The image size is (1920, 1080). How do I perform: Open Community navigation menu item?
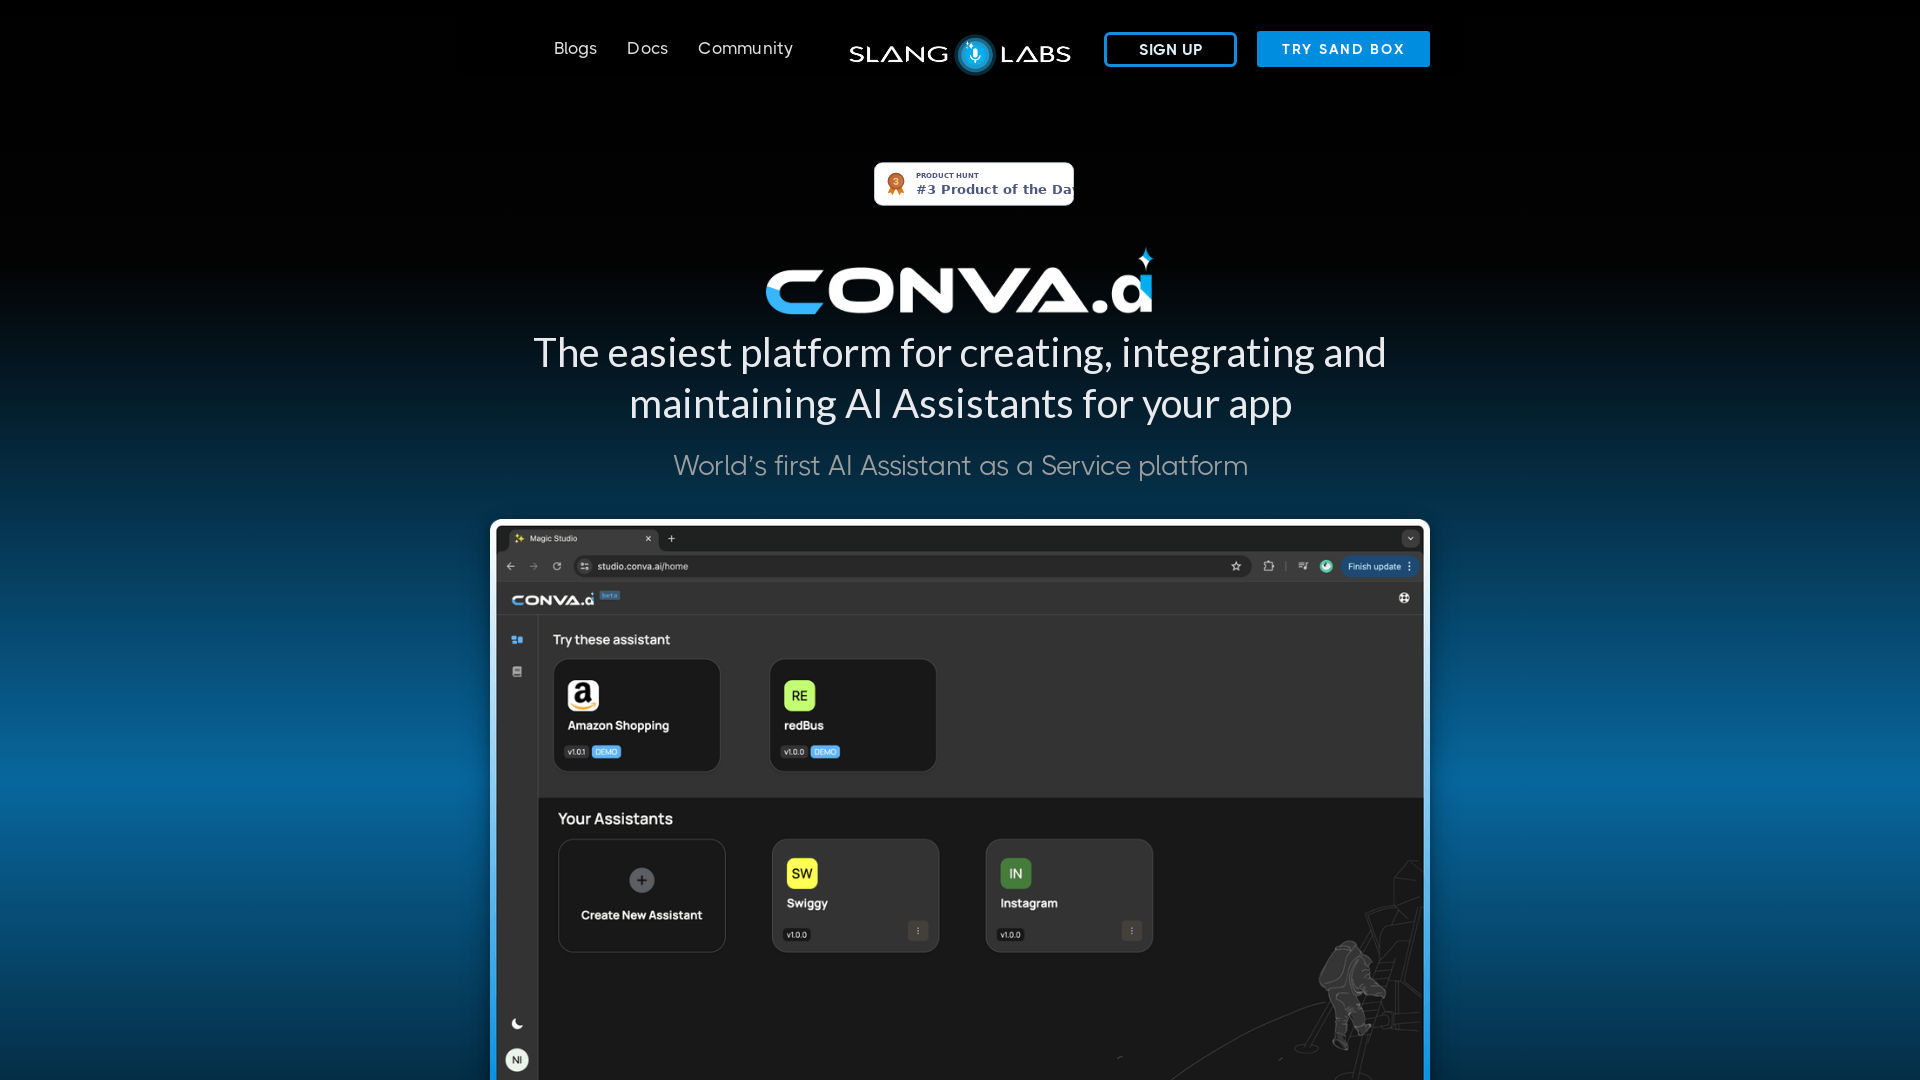point(745,47)
